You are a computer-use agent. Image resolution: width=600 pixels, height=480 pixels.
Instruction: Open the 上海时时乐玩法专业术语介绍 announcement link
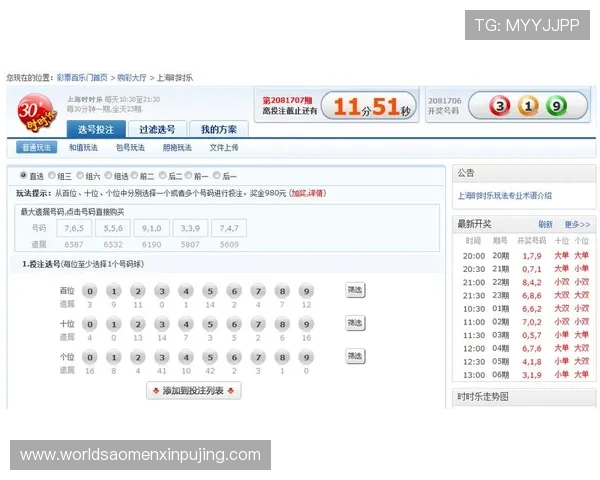[505, 196]
